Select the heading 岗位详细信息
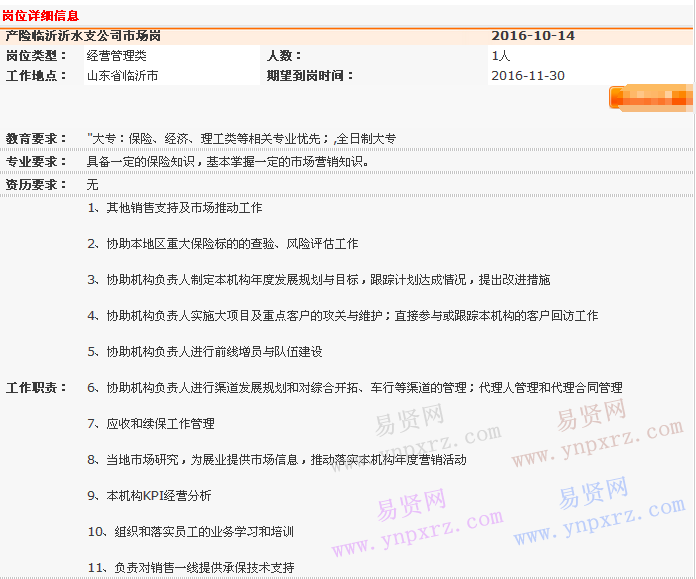The image size is (696, 579). [x=40, y=16]
